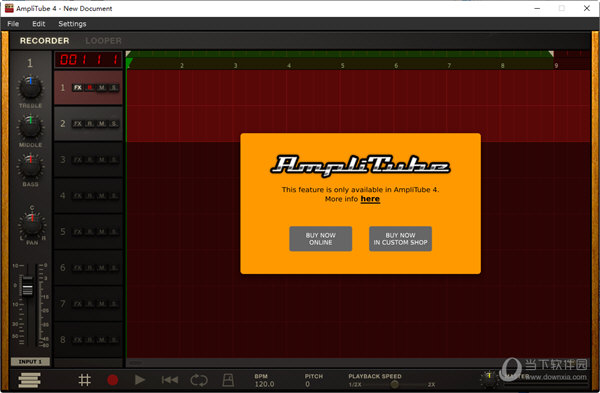Click the Middle knob

click(x=30, y=127)
